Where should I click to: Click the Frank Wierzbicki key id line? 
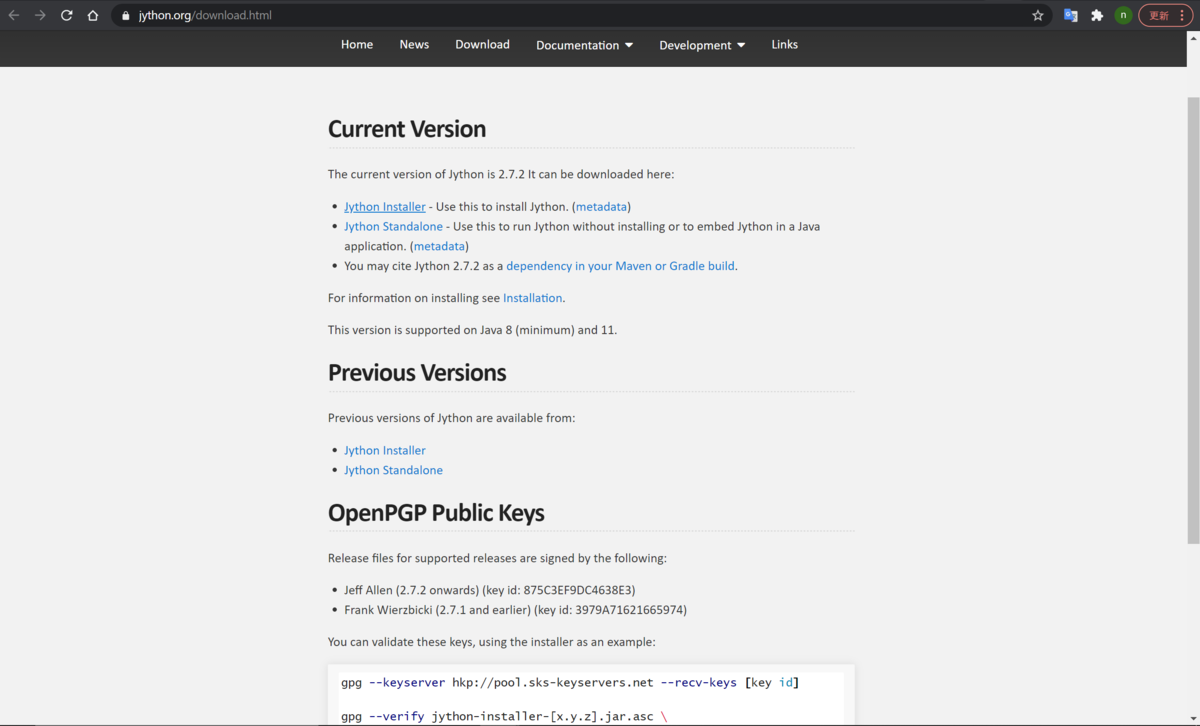click(x=515, y=610)
